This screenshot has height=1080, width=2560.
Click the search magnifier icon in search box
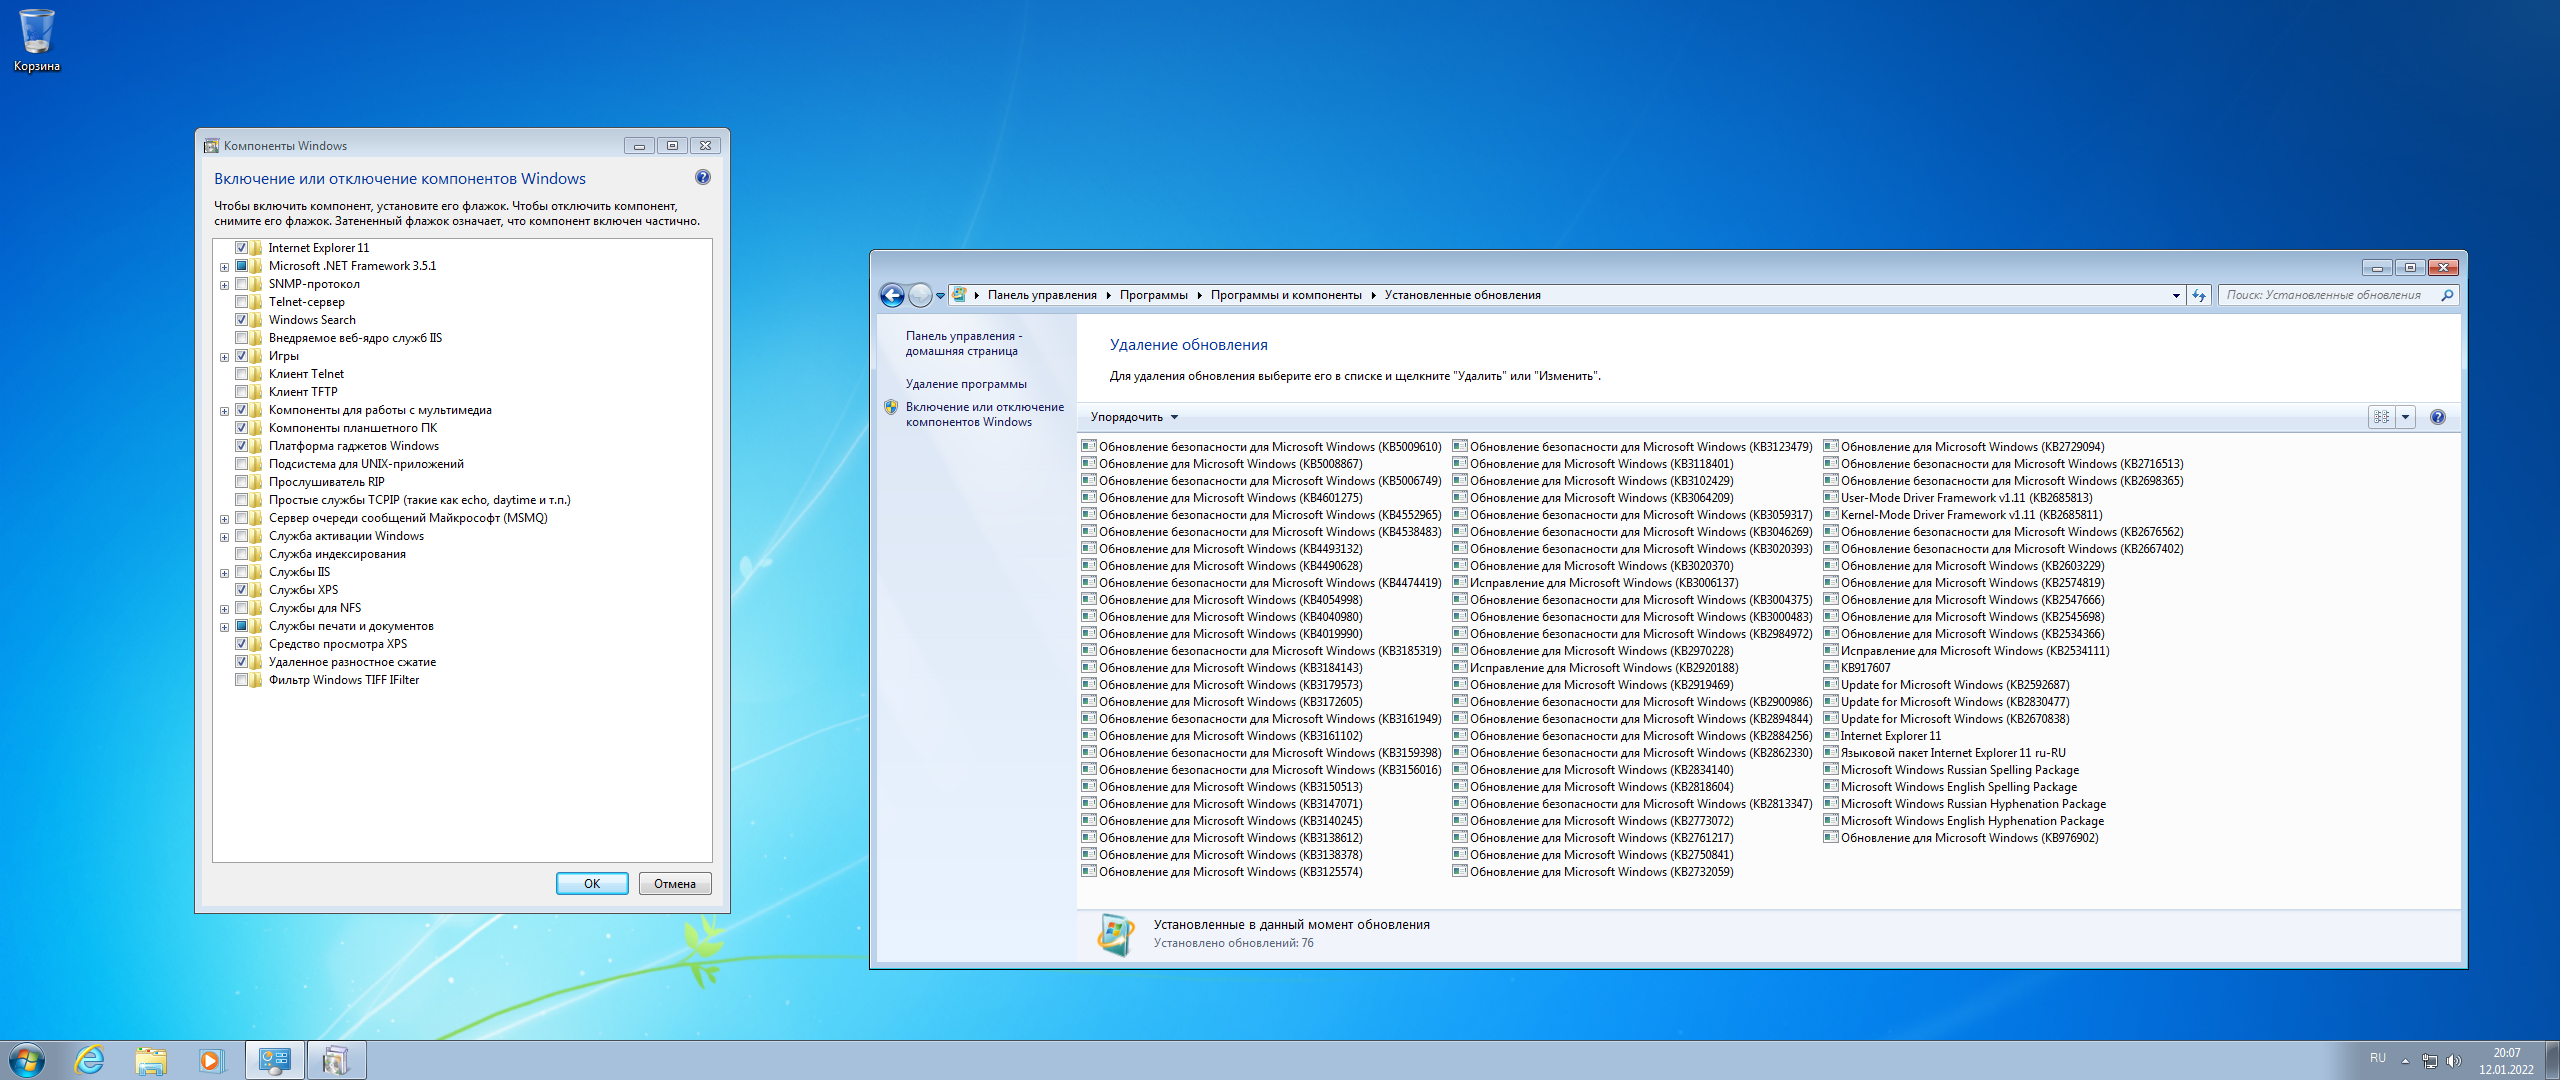pyautogui.click(x=2447, y=295)
